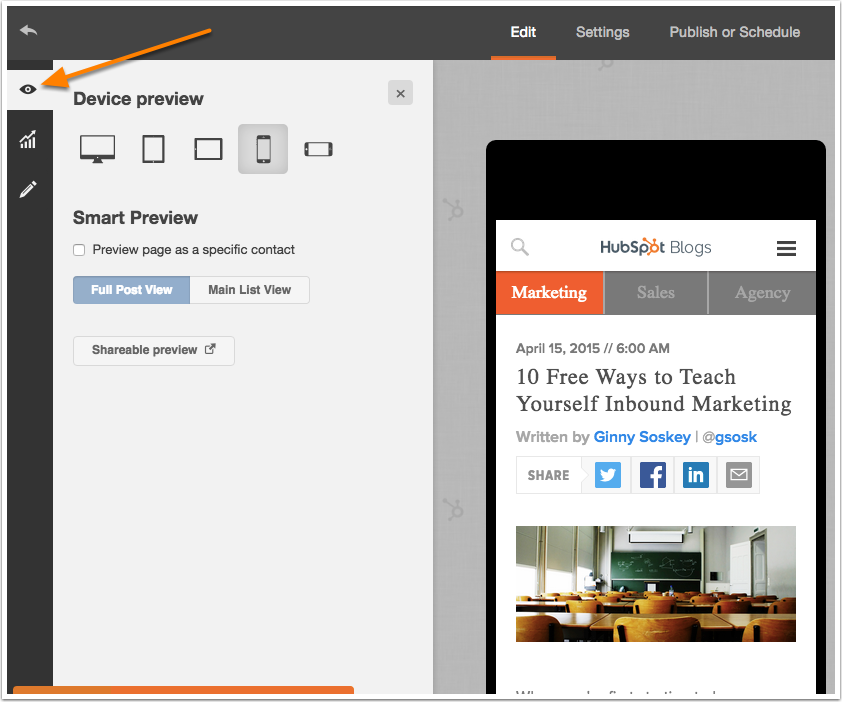Click author link Ginny Soskey
Screen dimensions: 842x702
pos(642,437)
